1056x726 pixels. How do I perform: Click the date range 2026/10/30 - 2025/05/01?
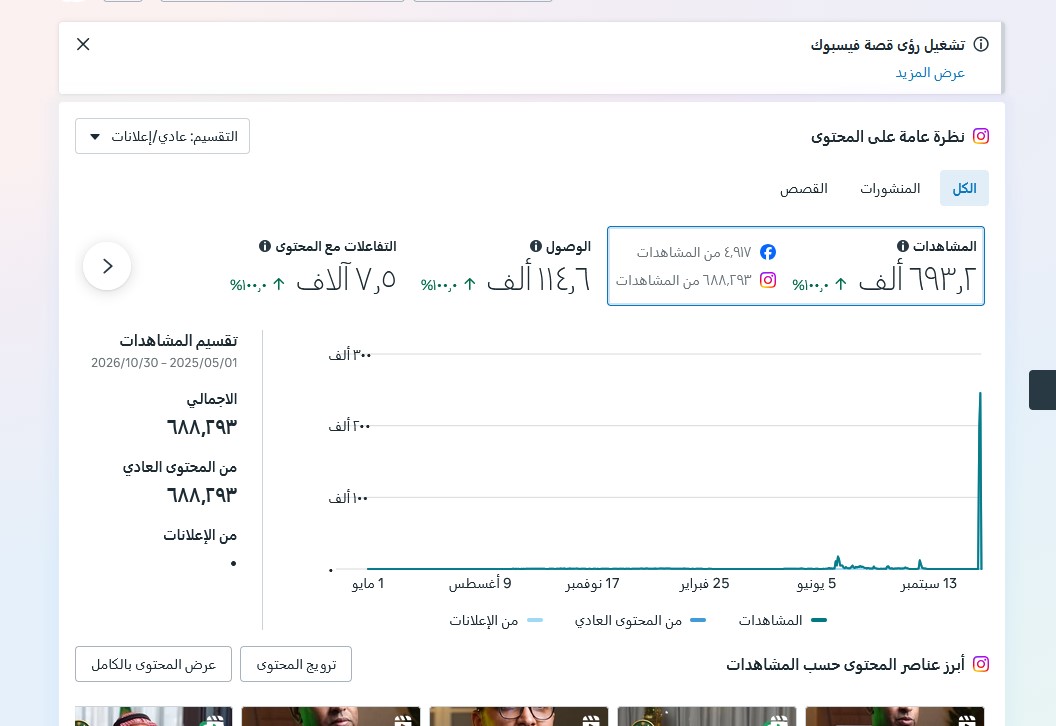click(164, 362)
